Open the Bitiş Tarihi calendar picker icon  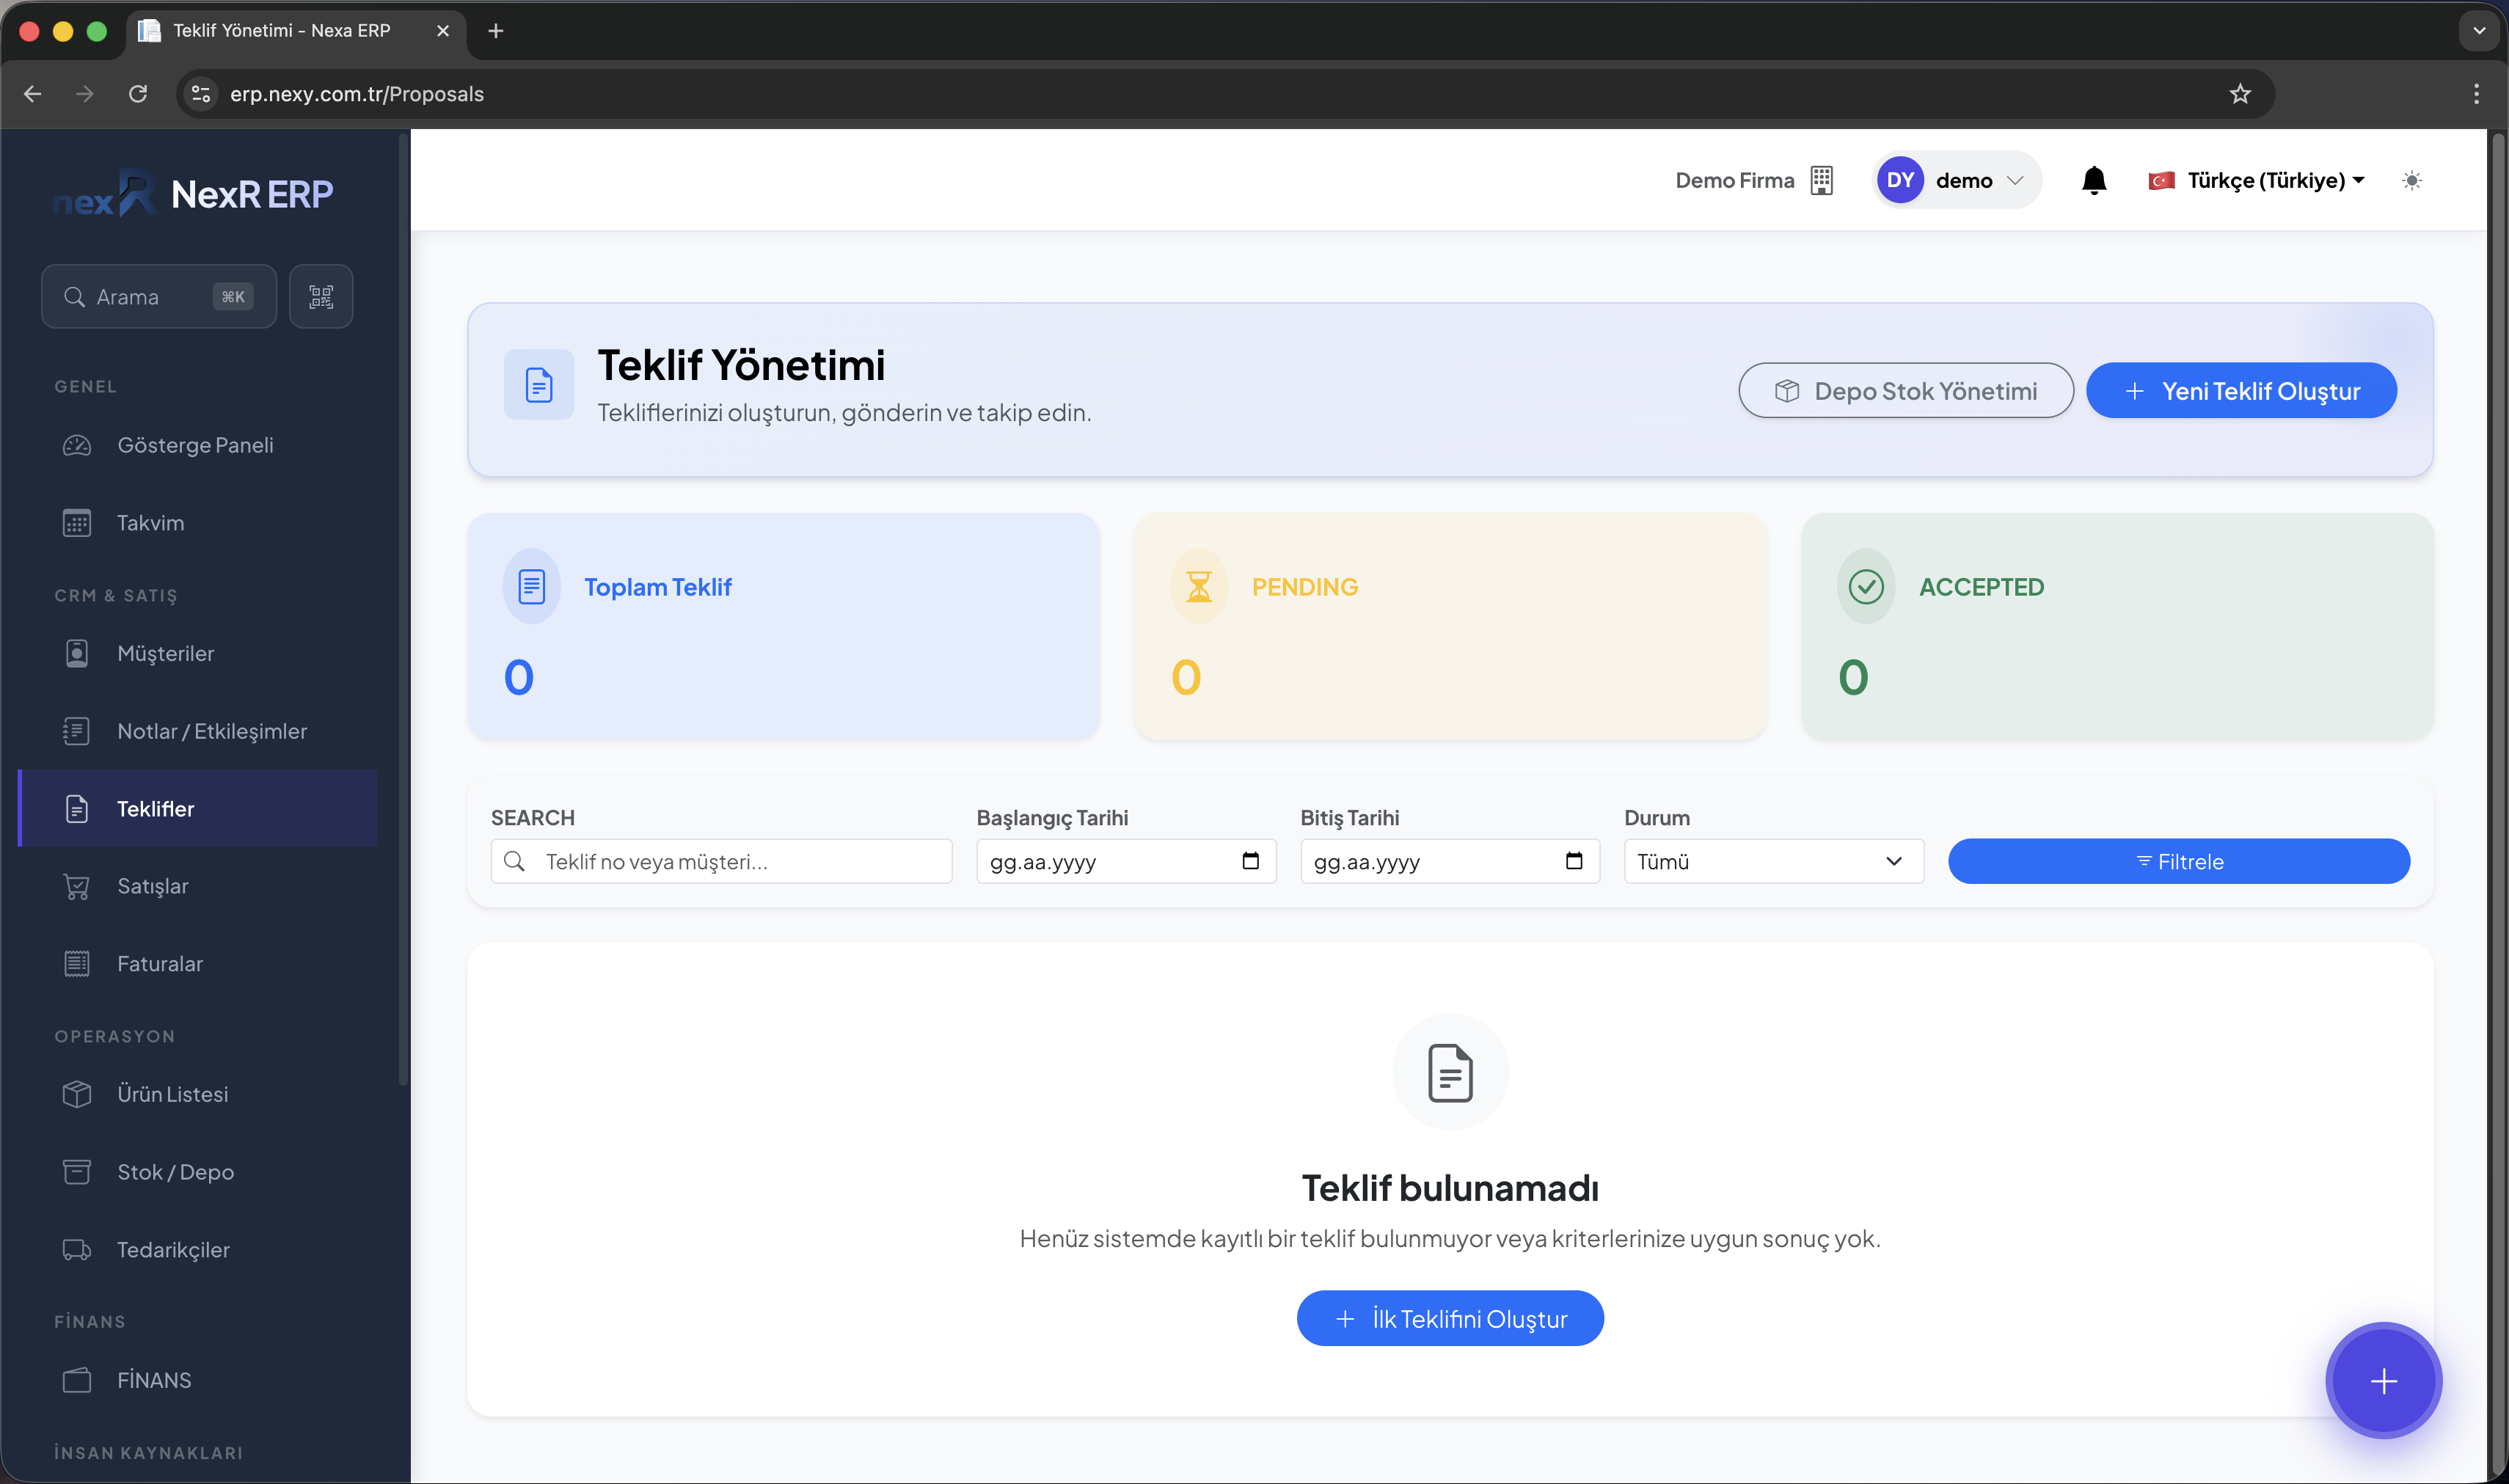1573,861
